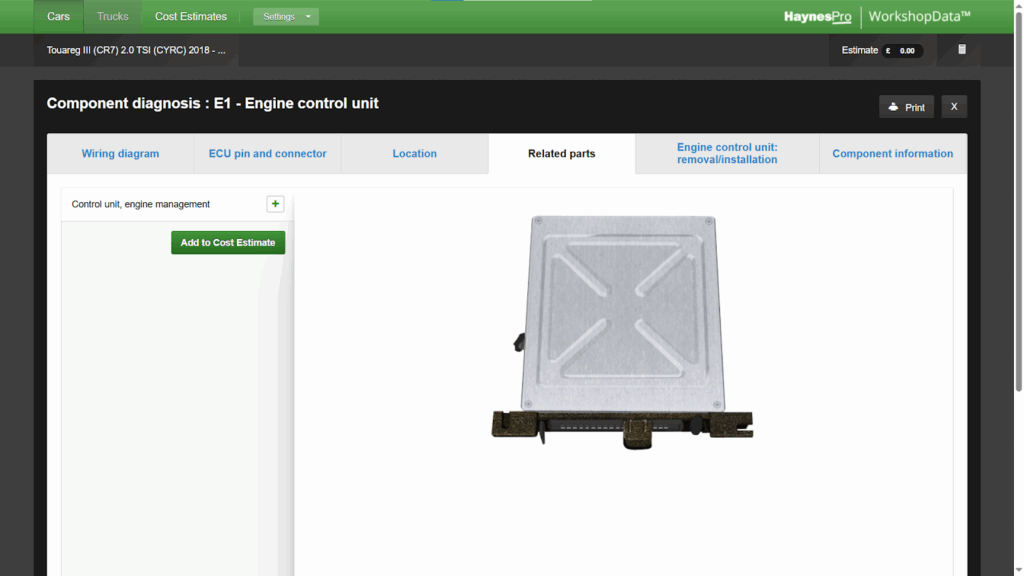This screenshot has width=1024, height=576.
Task: Select the HaynesPro logo
Action: (817, 16)
